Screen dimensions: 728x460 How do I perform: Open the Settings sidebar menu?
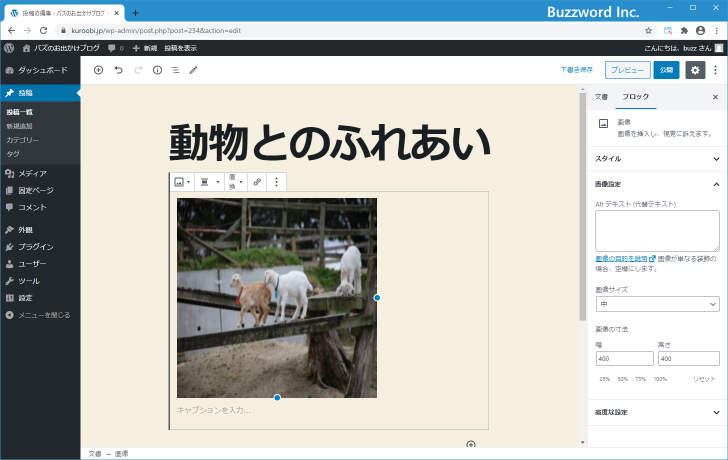[x=40, y=298]
